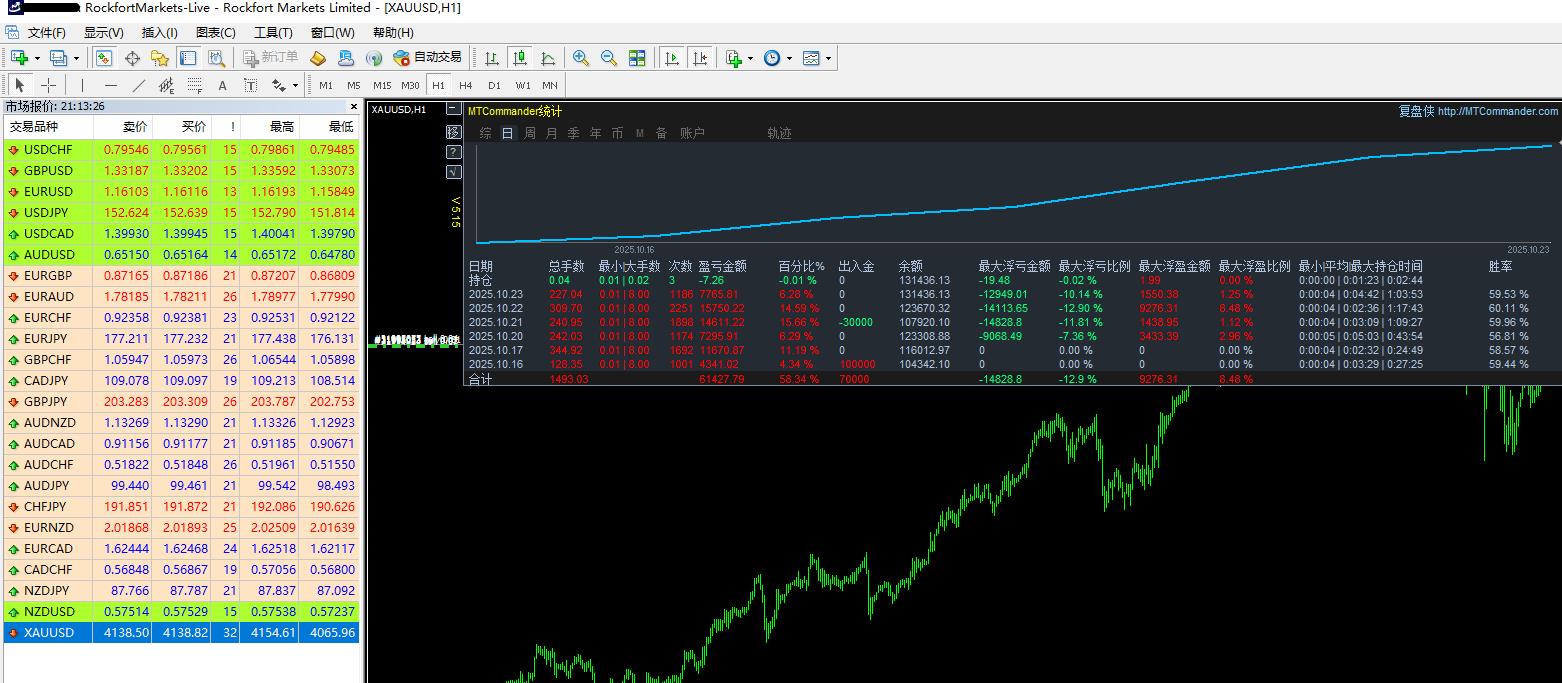1562x683 pixels.
Task: Switch to 周 weekly stats tab
Action: point(529,133)
